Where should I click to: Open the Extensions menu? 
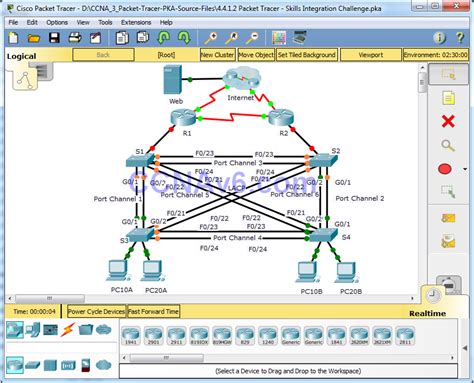click(136, 22)
